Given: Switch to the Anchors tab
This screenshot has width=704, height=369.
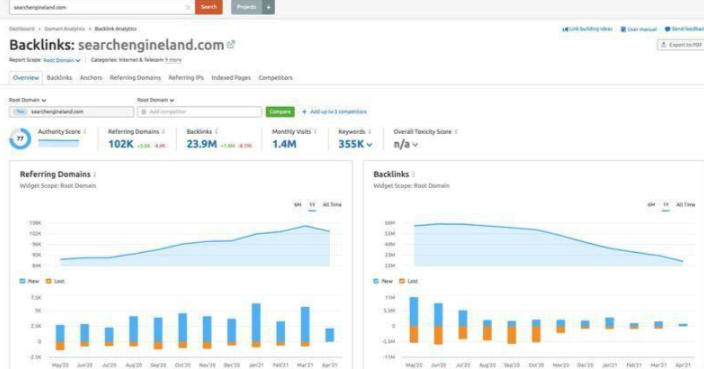Looking at the screenshot, I should 91,78.
